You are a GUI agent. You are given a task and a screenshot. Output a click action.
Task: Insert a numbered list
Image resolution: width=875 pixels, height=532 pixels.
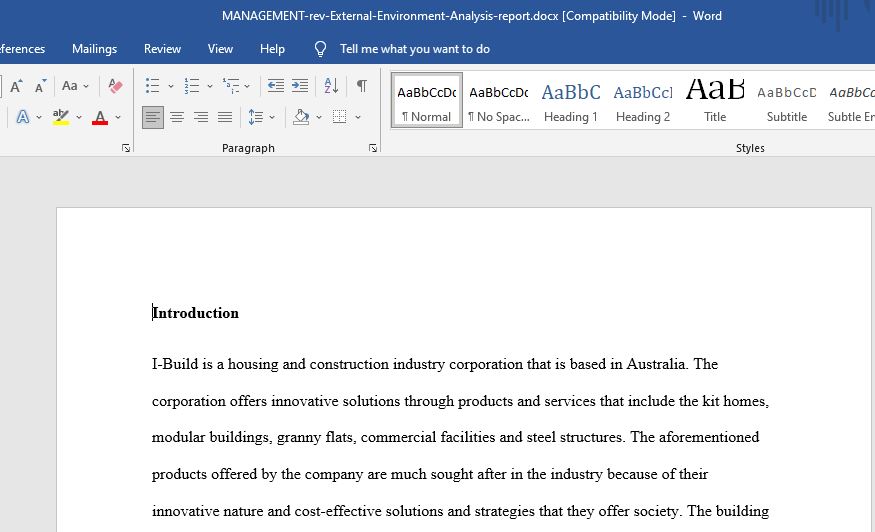[192, 86]
